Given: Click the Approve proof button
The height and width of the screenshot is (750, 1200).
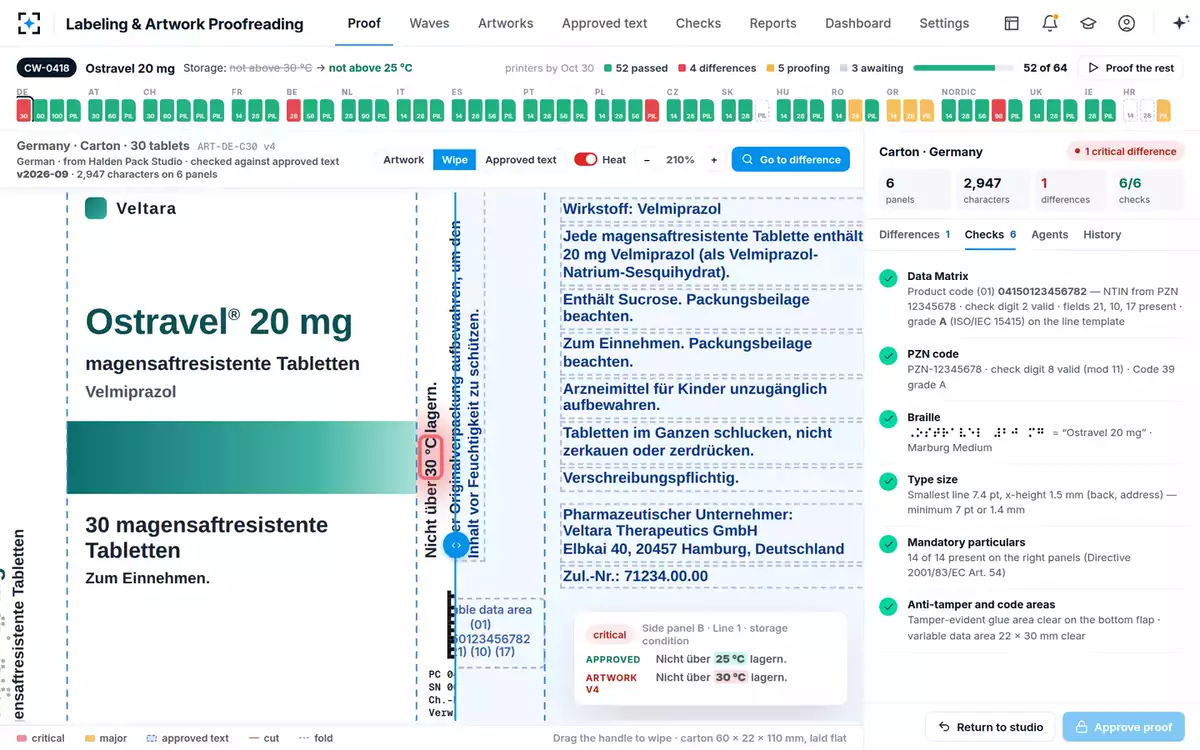Looking at the screenshot, I should (1124, 727).
